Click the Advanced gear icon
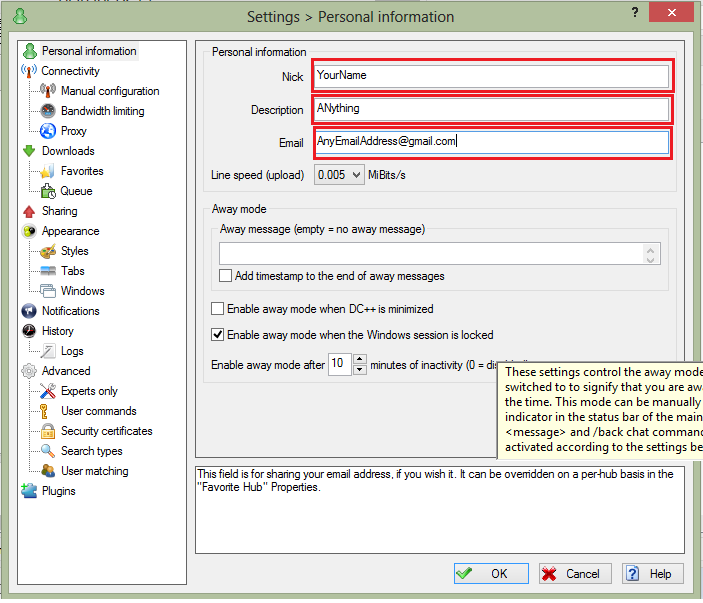703x603 pixels. 29,371
